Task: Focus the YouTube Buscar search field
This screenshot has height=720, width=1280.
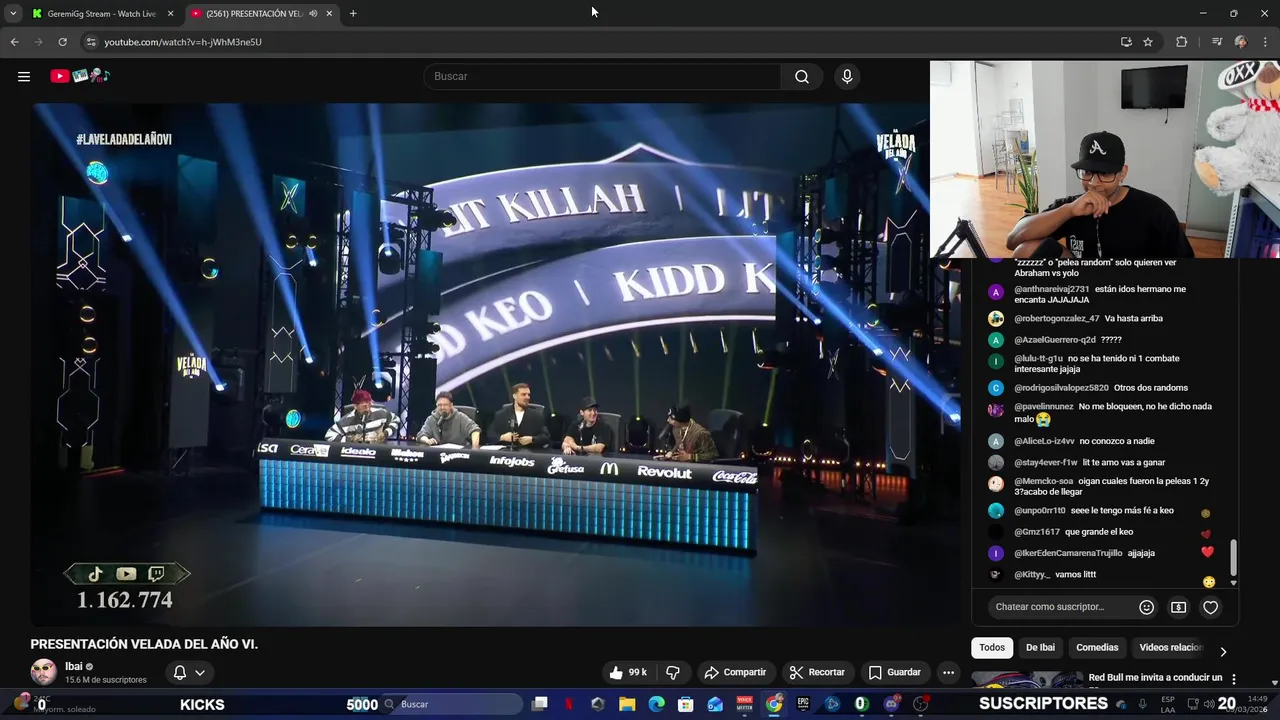Action: pos(604,76)
